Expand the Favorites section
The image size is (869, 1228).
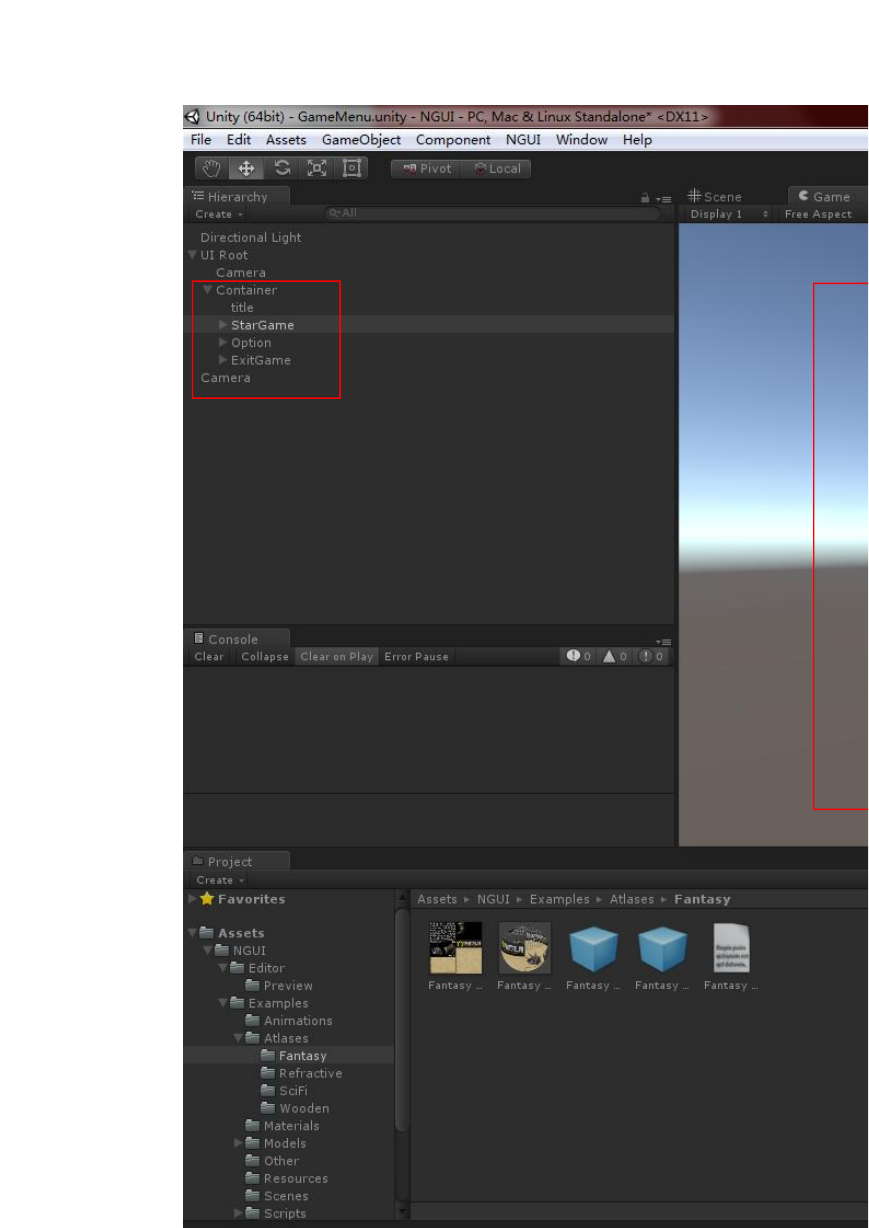[192, 899]
